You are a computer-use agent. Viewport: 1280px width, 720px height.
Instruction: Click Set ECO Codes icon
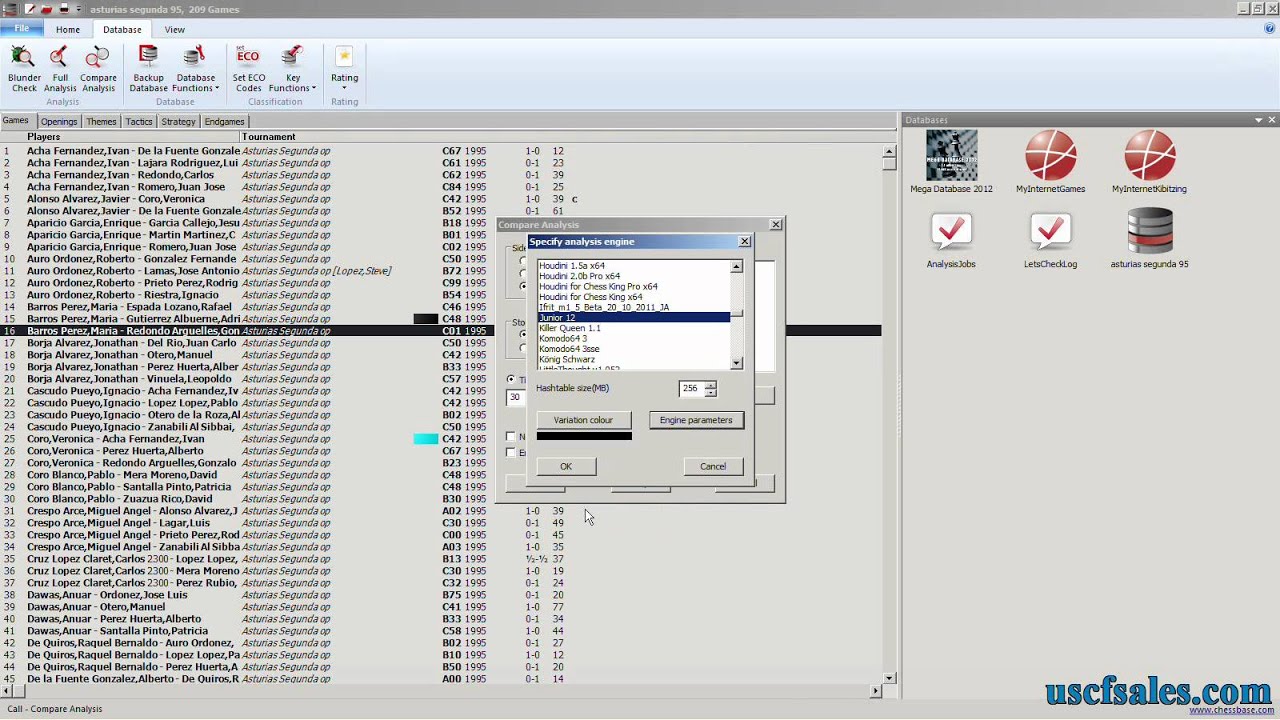248,69
